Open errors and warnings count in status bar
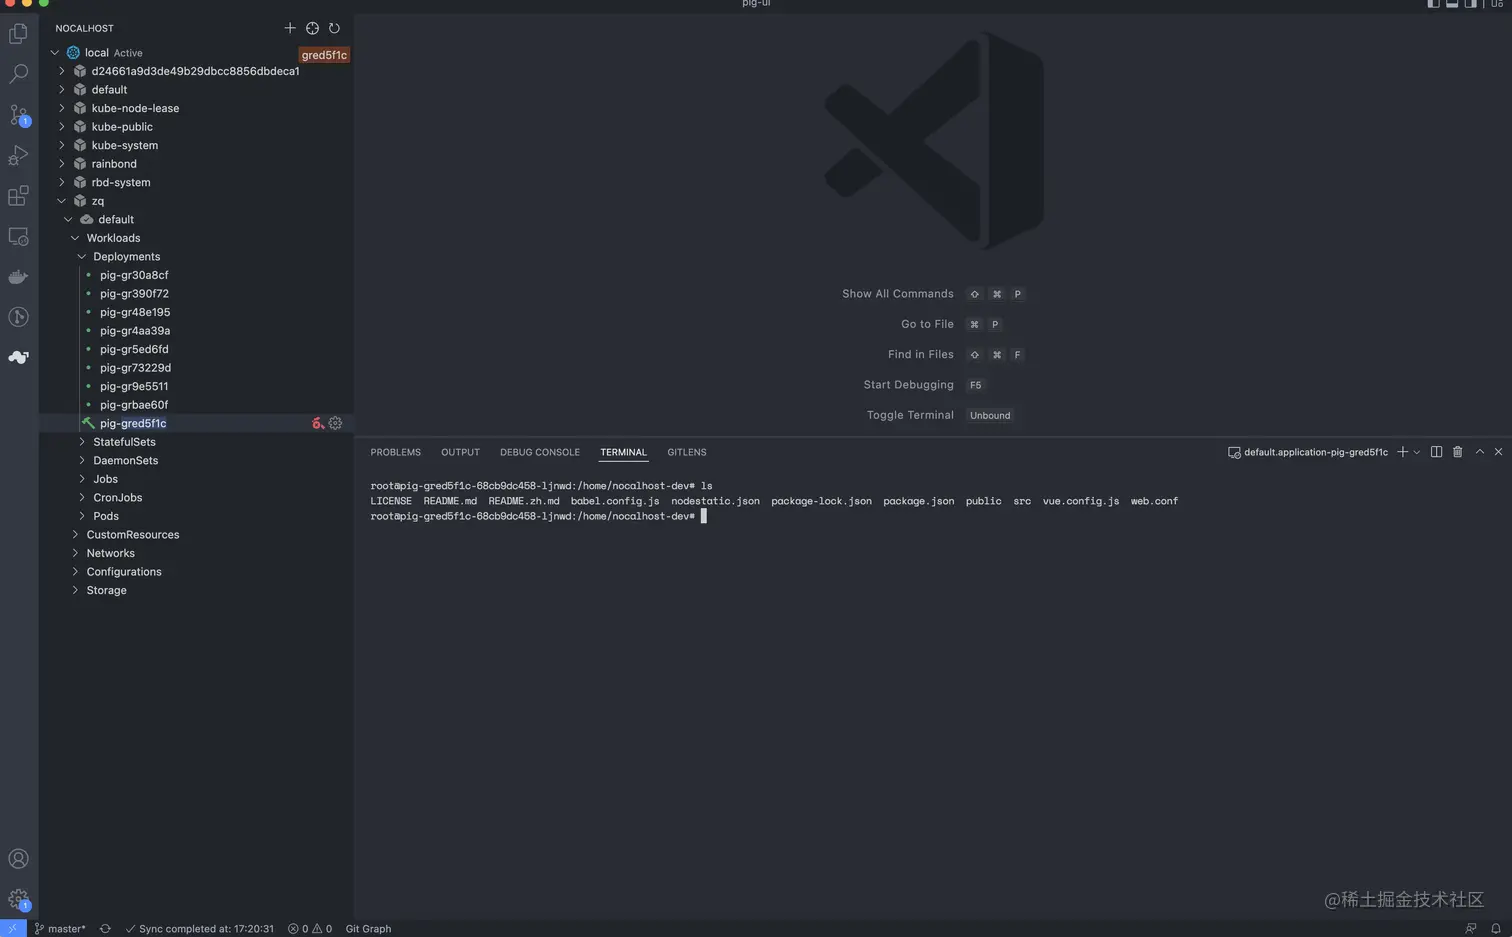Viewport: 1512px width, 937px height. pos(310,928)
